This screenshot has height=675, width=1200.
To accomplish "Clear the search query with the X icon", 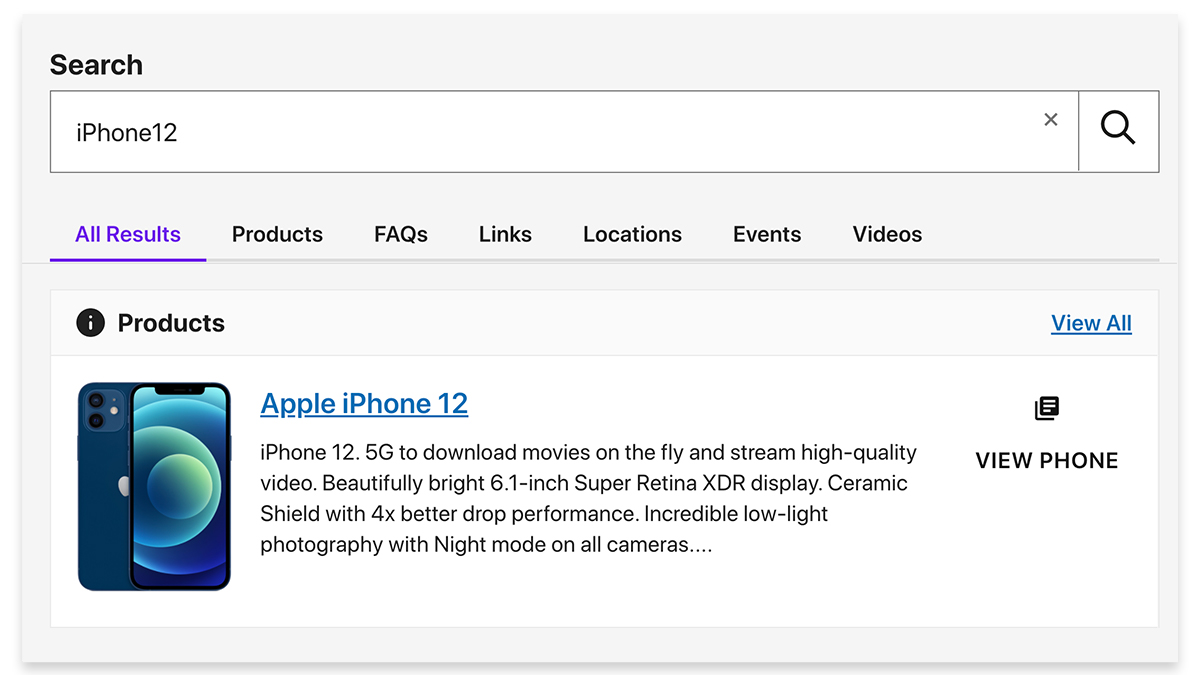I will coord(1050,120).
